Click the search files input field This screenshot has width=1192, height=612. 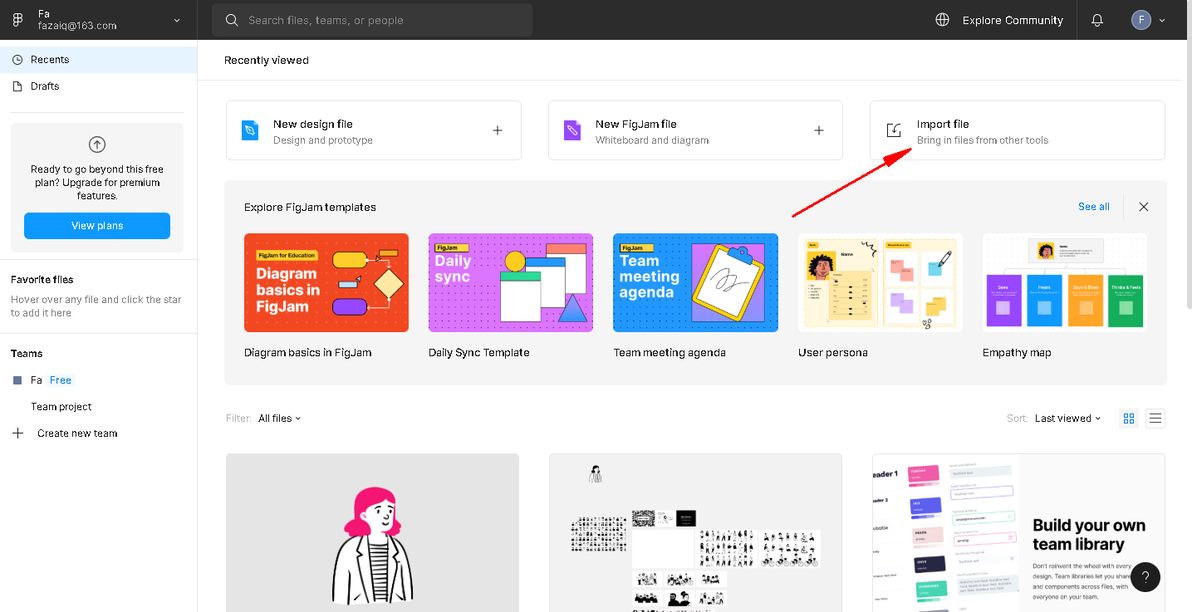pos(380,20)
